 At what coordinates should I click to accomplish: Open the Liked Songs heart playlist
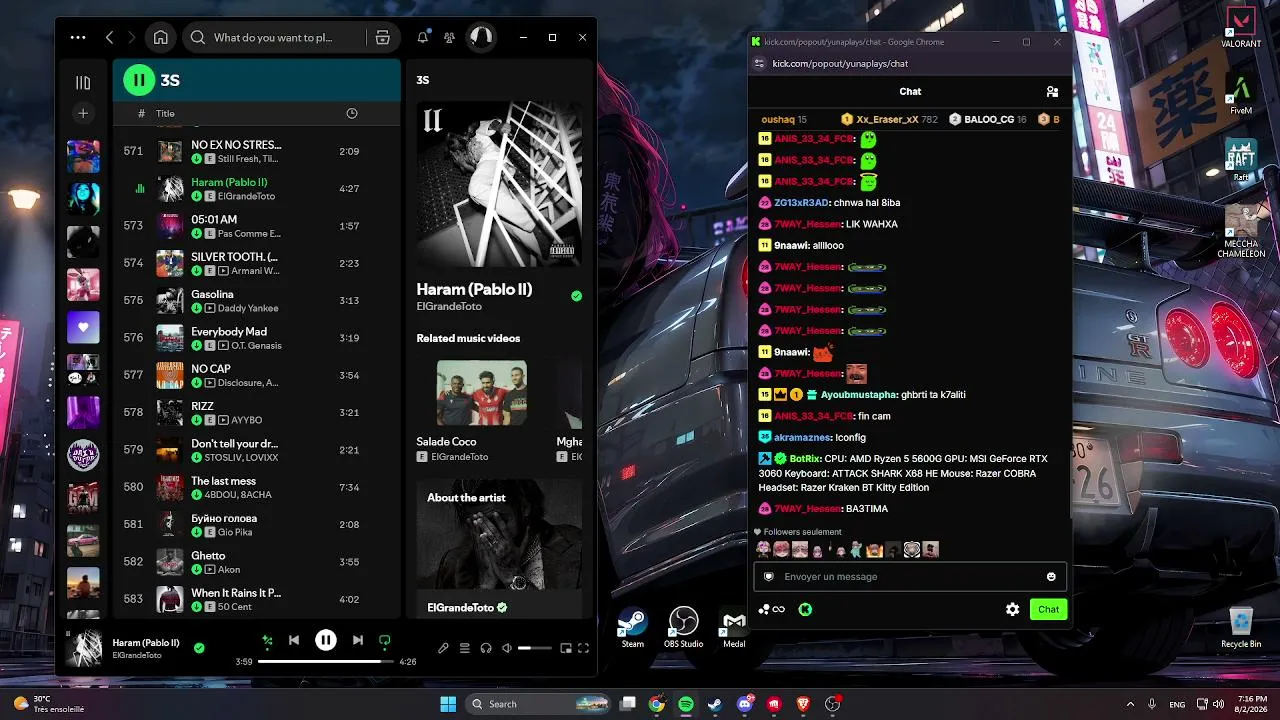(83, 327)
